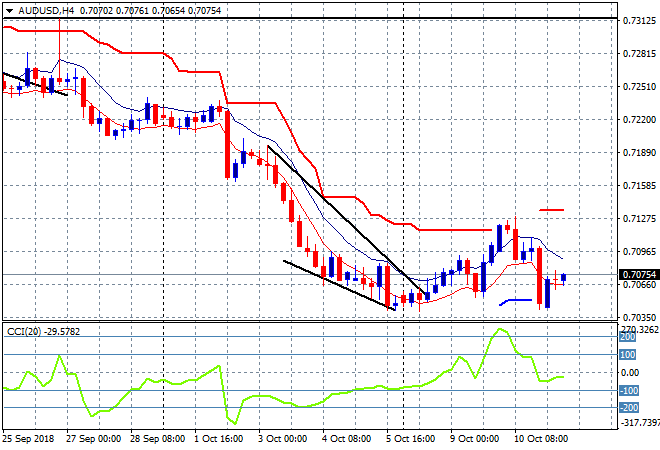
Task: Click the current price label 0.70754
Action: point(639,274)
